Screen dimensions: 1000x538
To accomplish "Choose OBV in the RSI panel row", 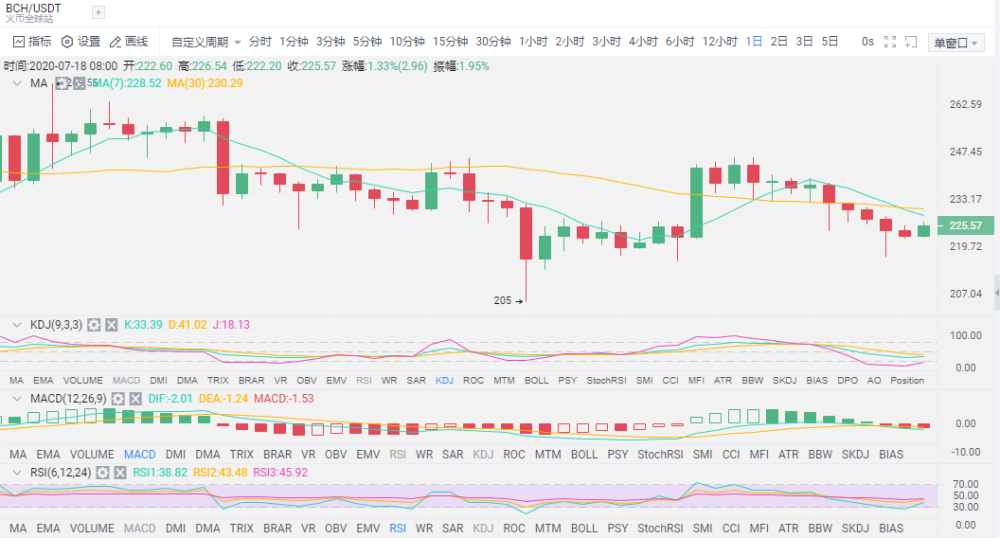I will coord(335,528).
